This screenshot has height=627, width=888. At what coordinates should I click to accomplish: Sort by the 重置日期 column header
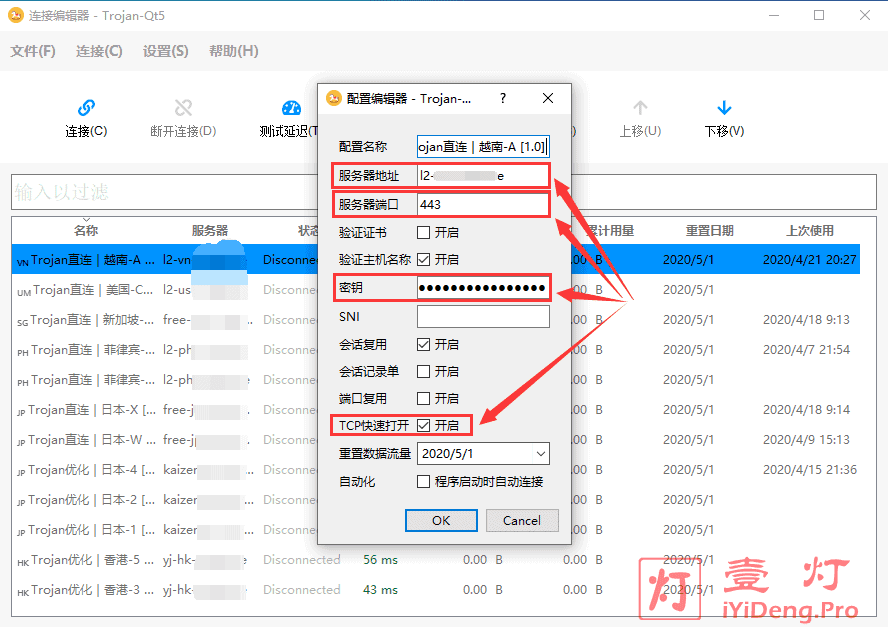pos(710,231)
